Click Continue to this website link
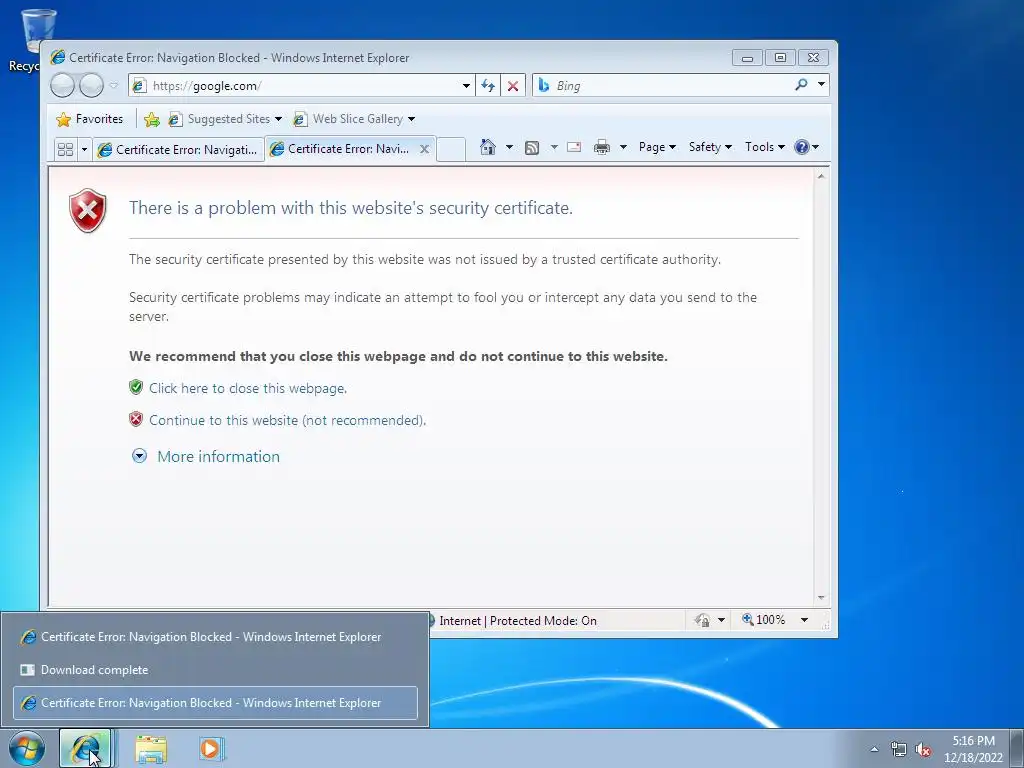The width and height of the screenshot is (1024, 768). 287,421
